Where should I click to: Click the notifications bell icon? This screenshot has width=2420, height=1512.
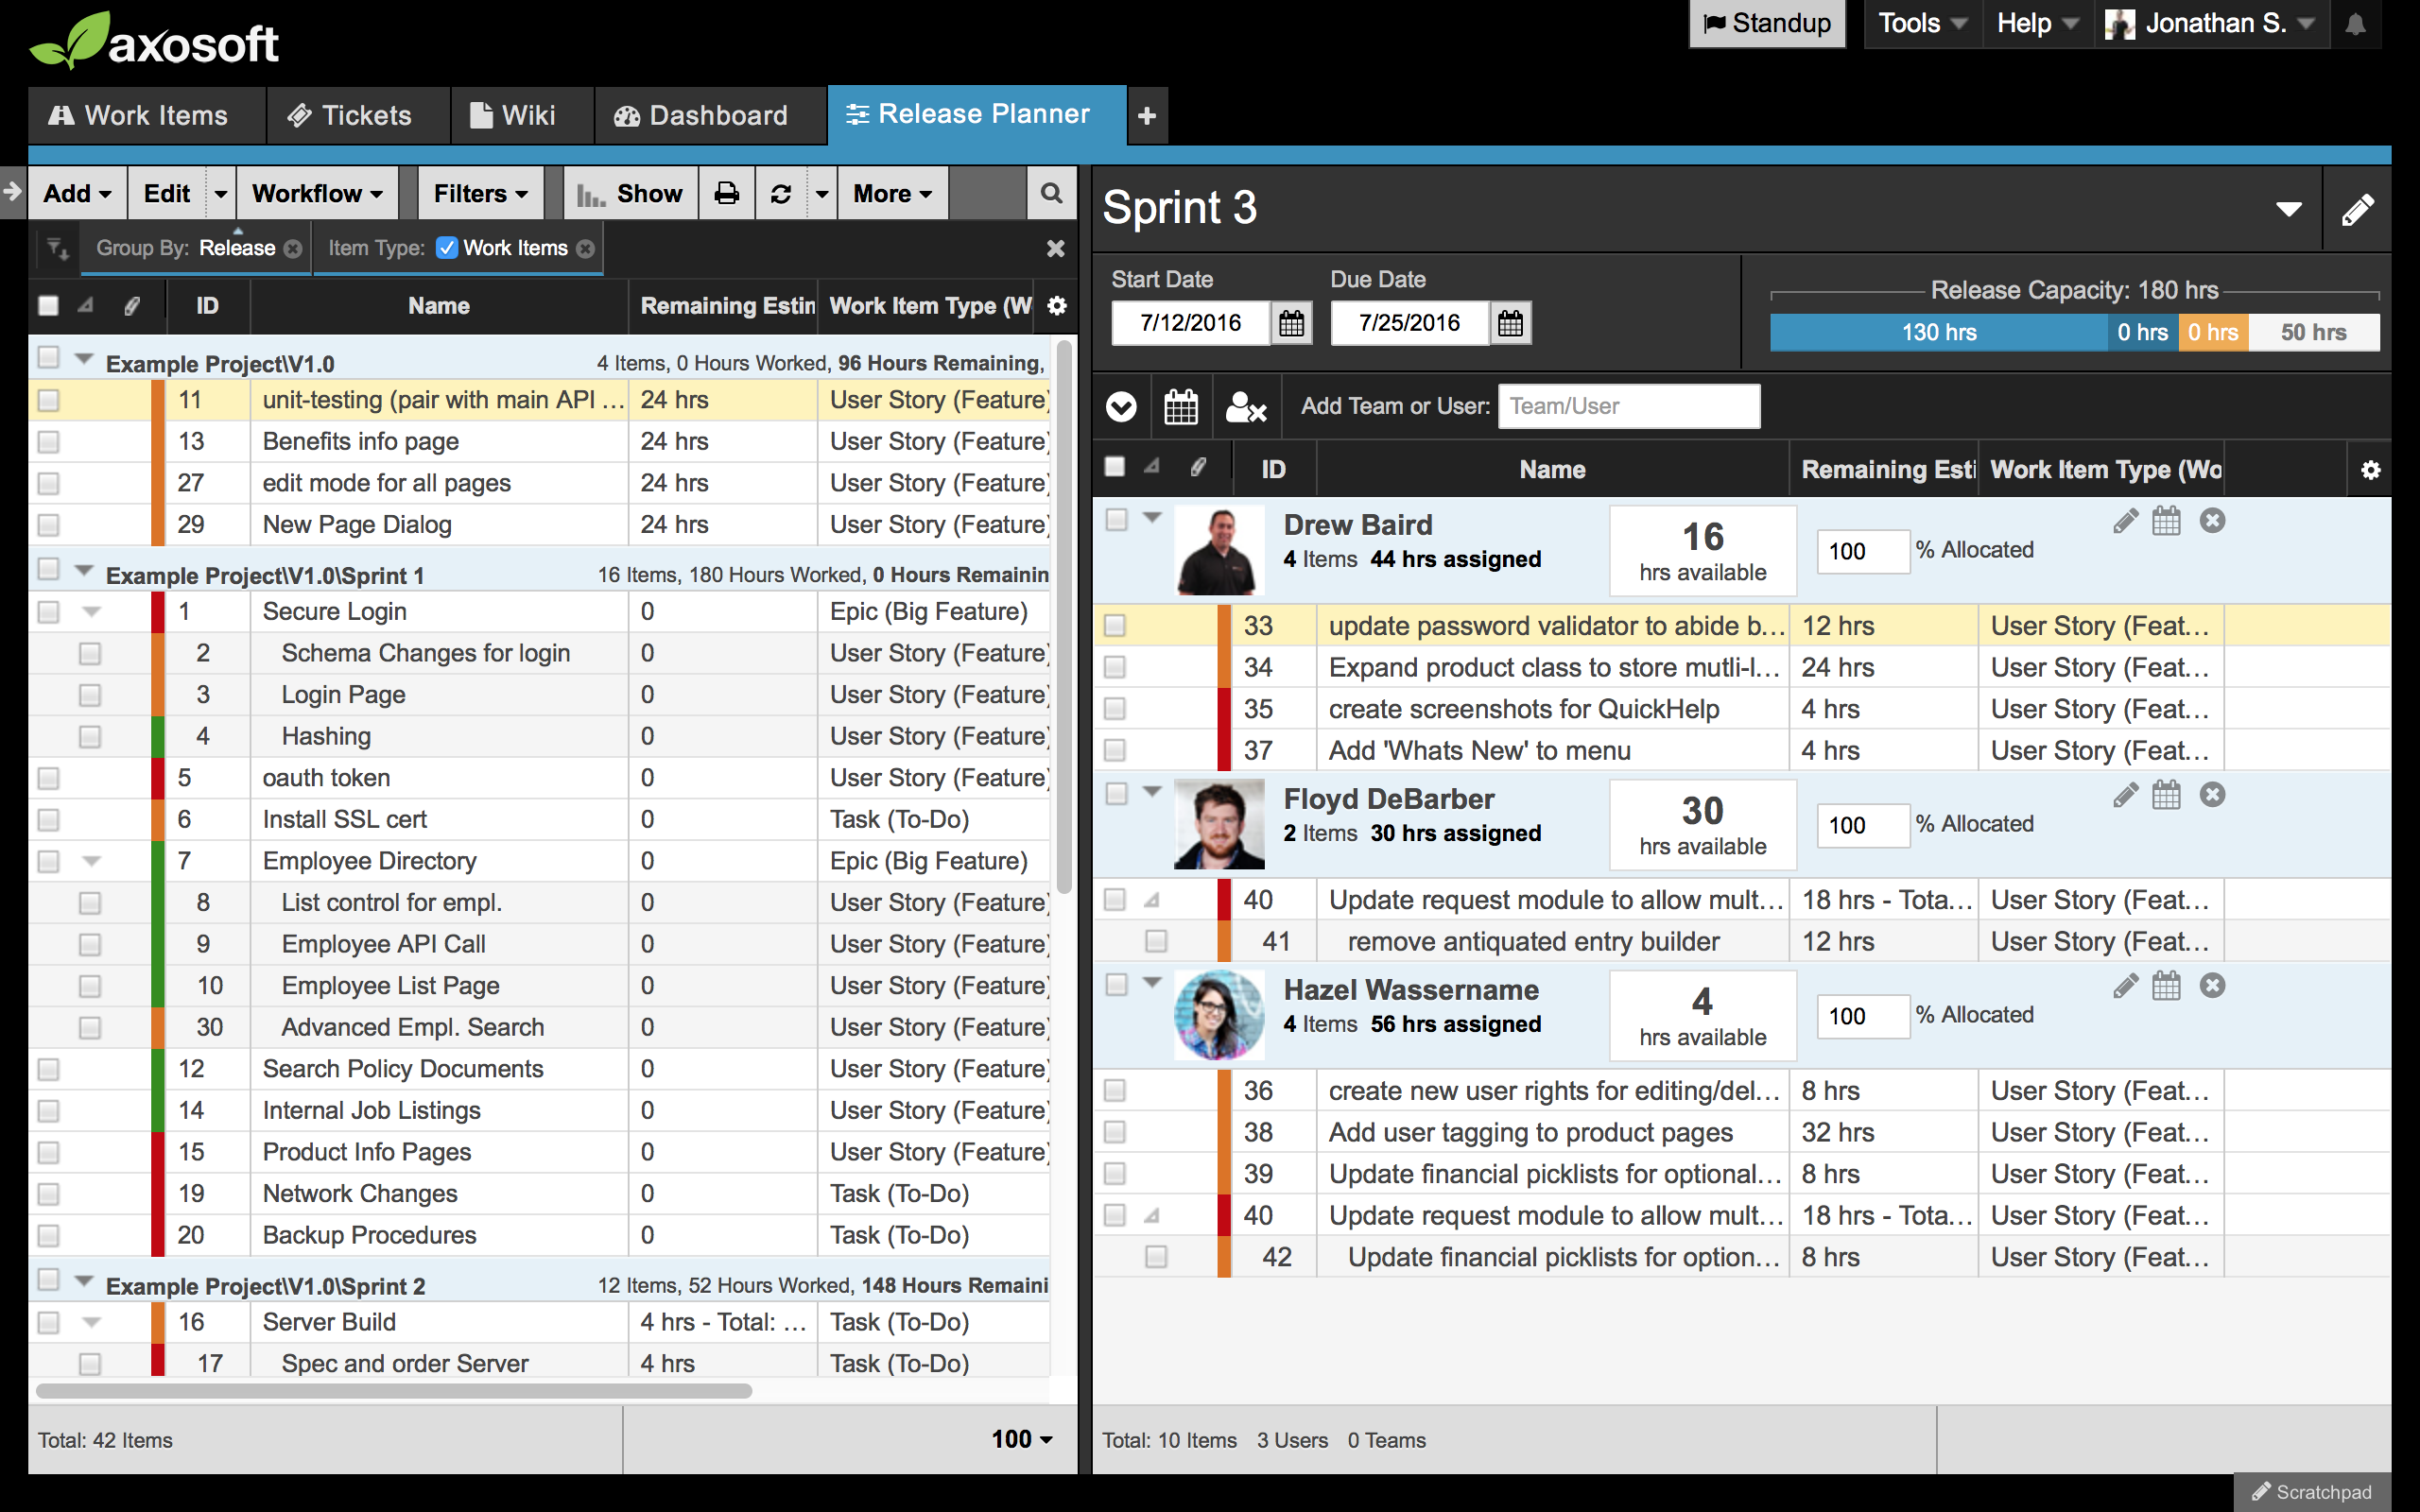click(x=2355, y=24)
